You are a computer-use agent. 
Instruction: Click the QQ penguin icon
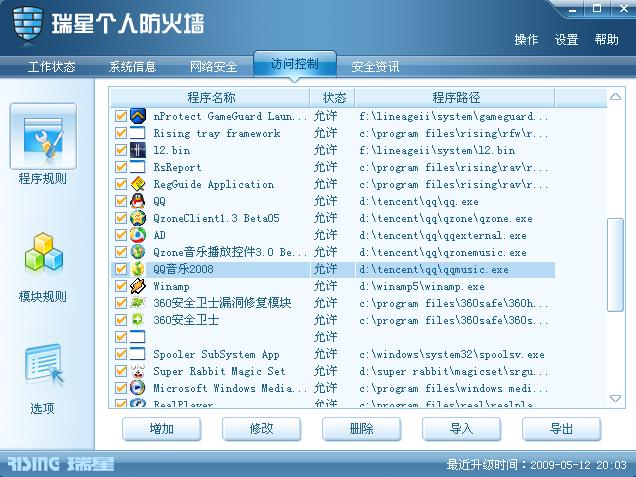tap(138, 201)
